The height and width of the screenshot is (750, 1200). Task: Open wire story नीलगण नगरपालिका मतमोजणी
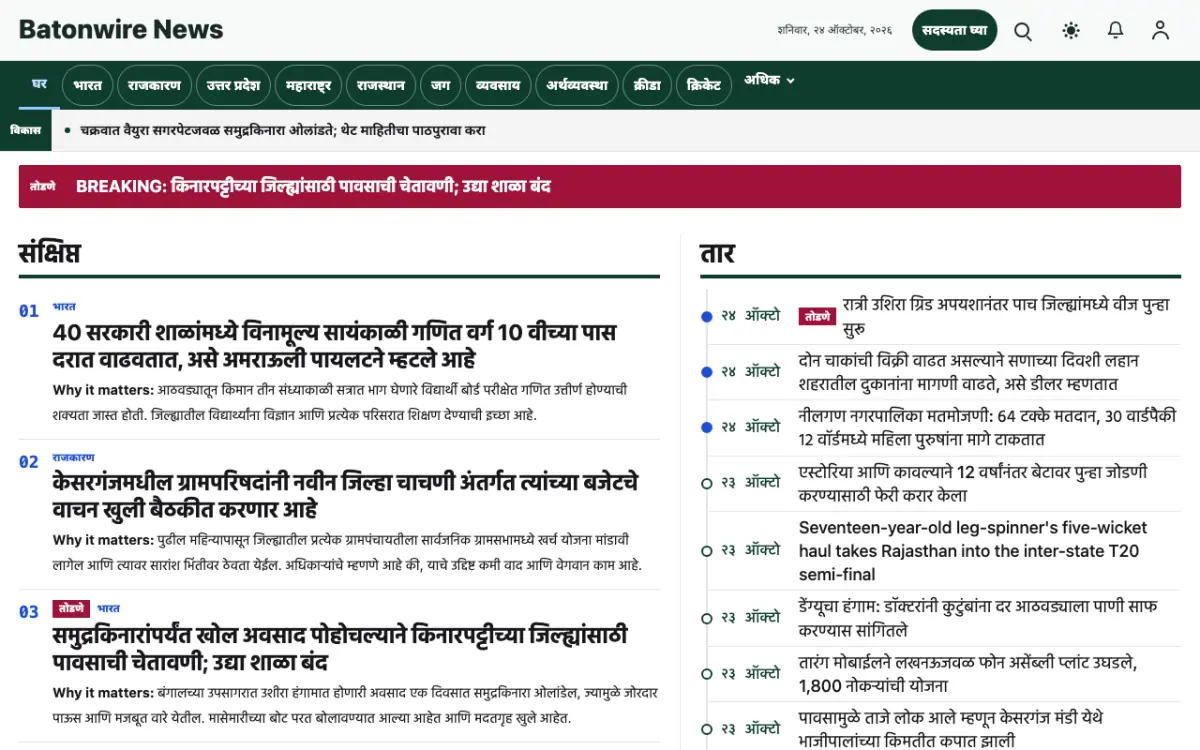pos(988,427)
